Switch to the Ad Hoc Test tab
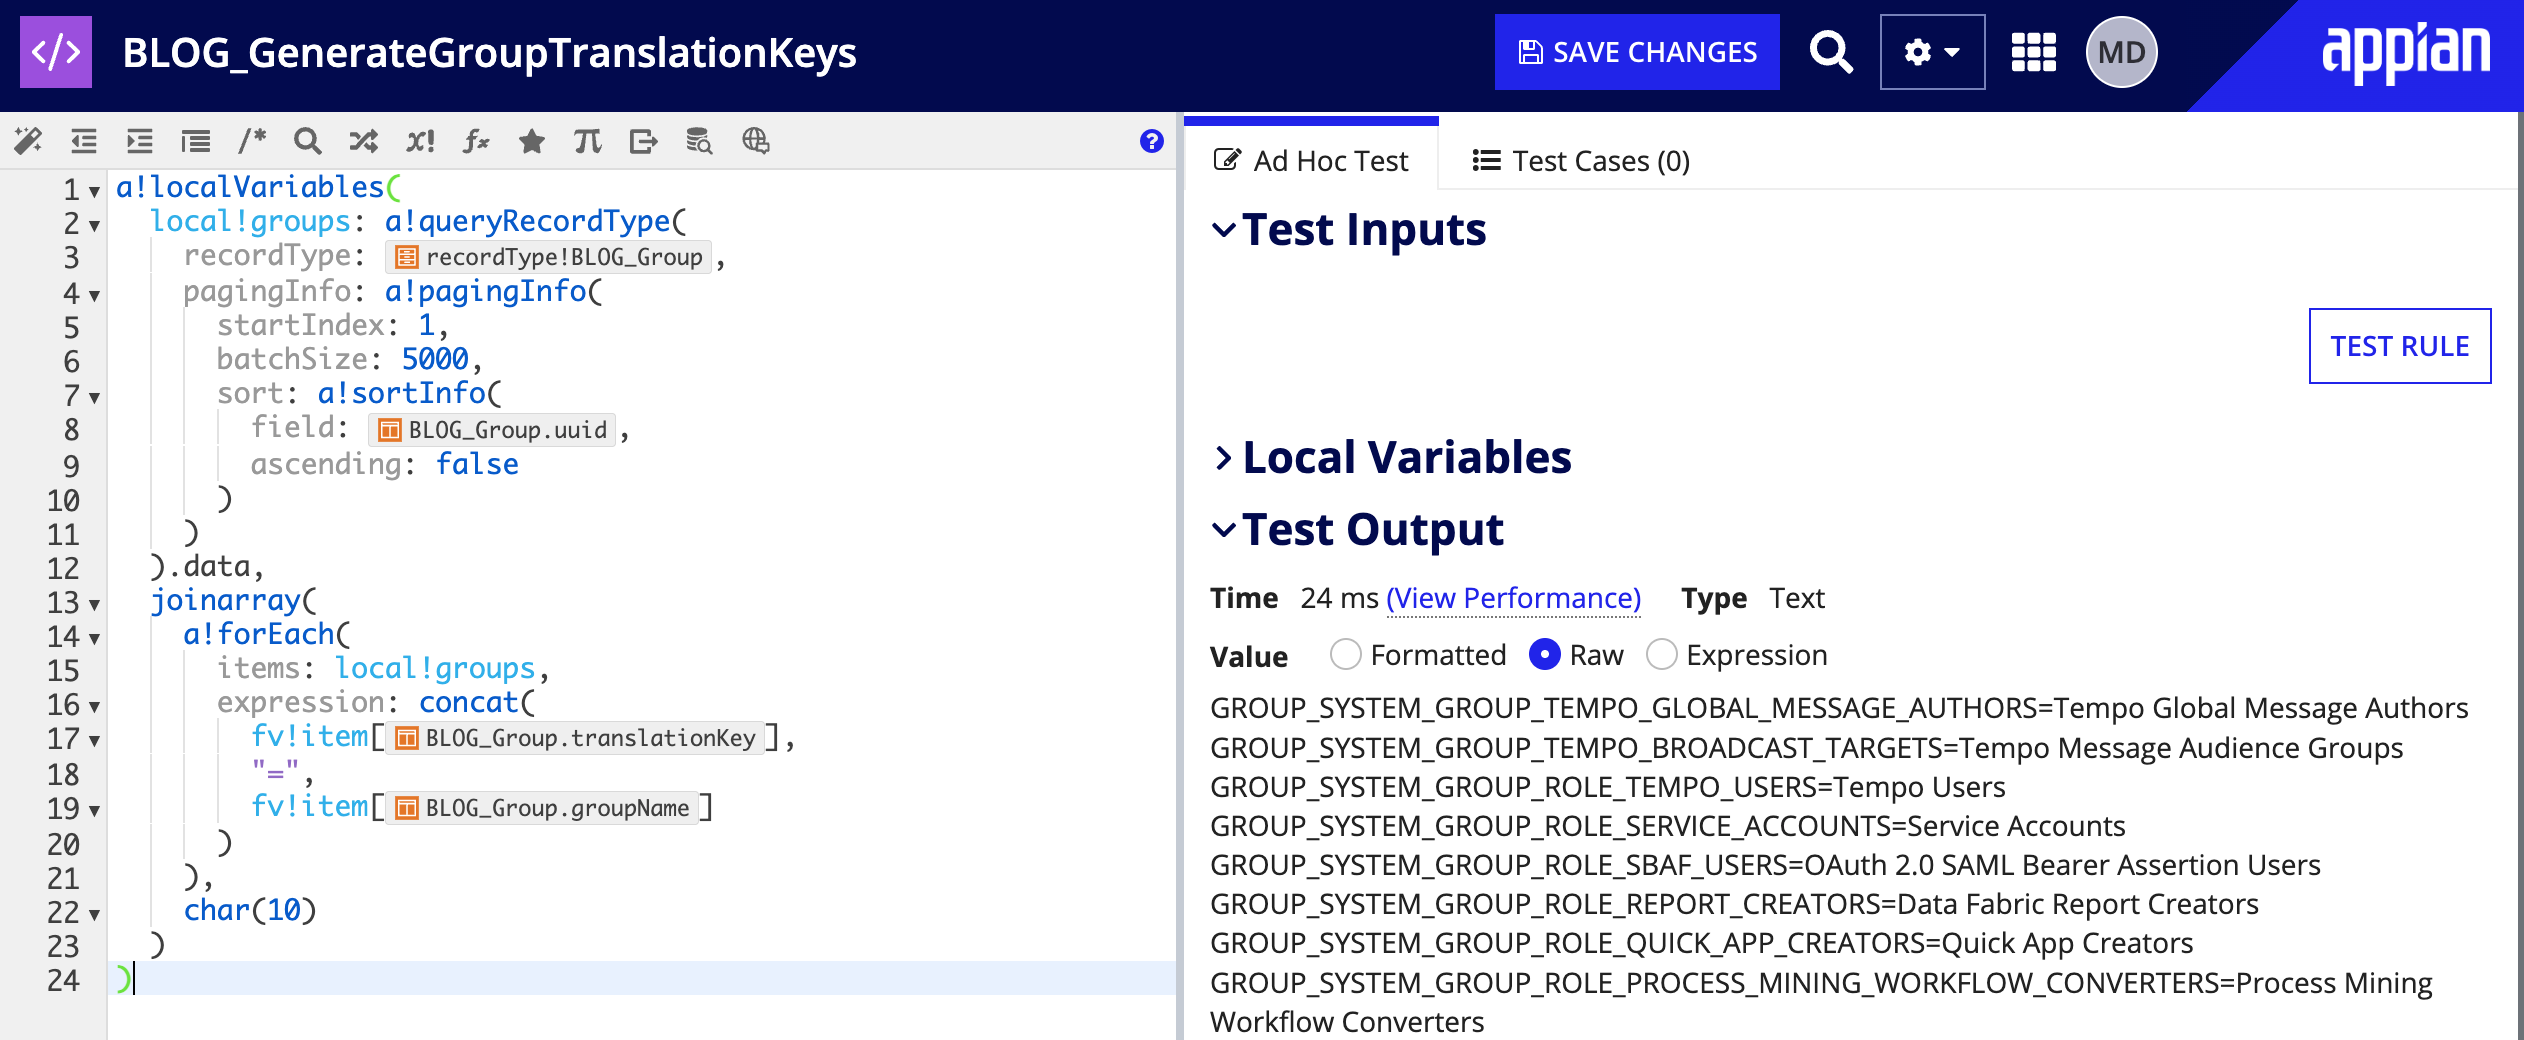2524x1040 pixels. tap(1311, 161)
